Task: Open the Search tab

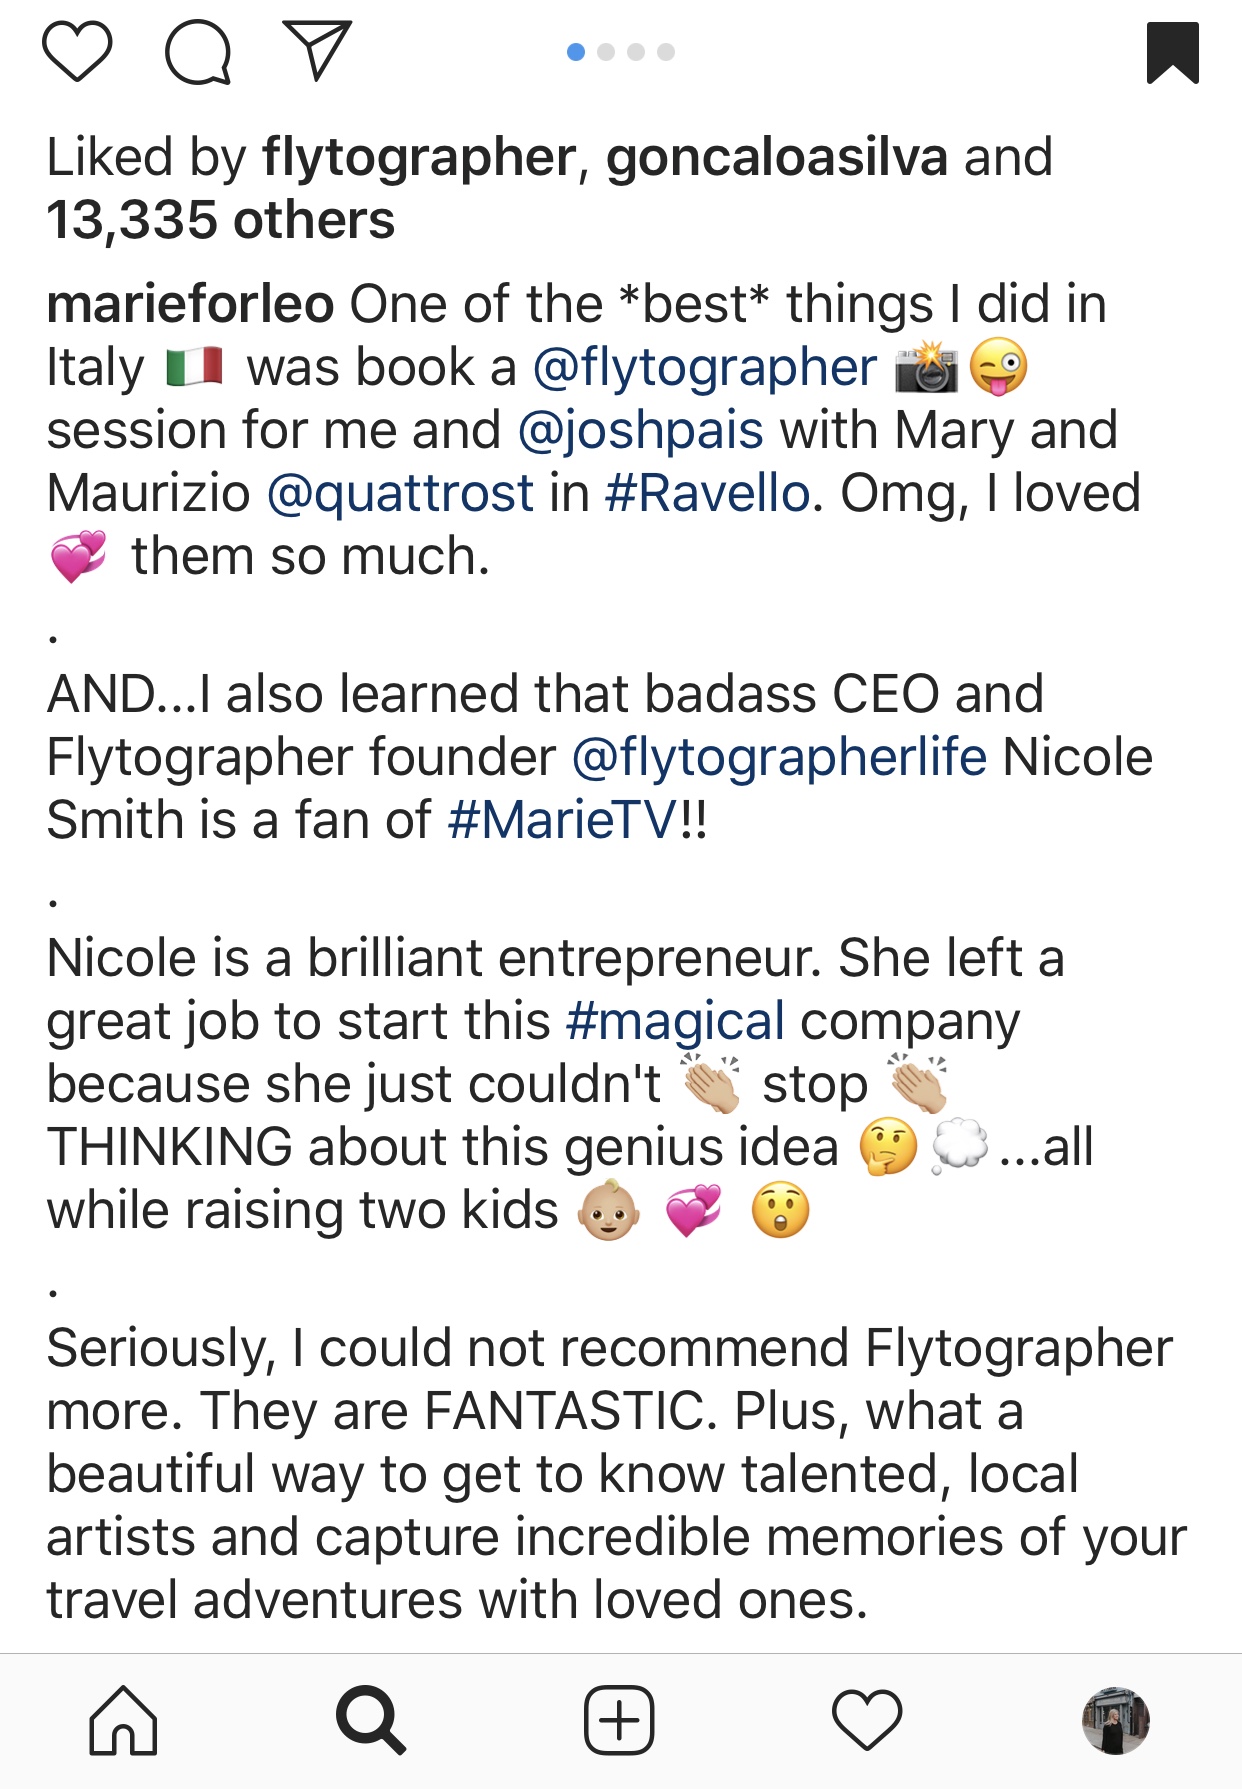Action: click(x=371, y=1721)
